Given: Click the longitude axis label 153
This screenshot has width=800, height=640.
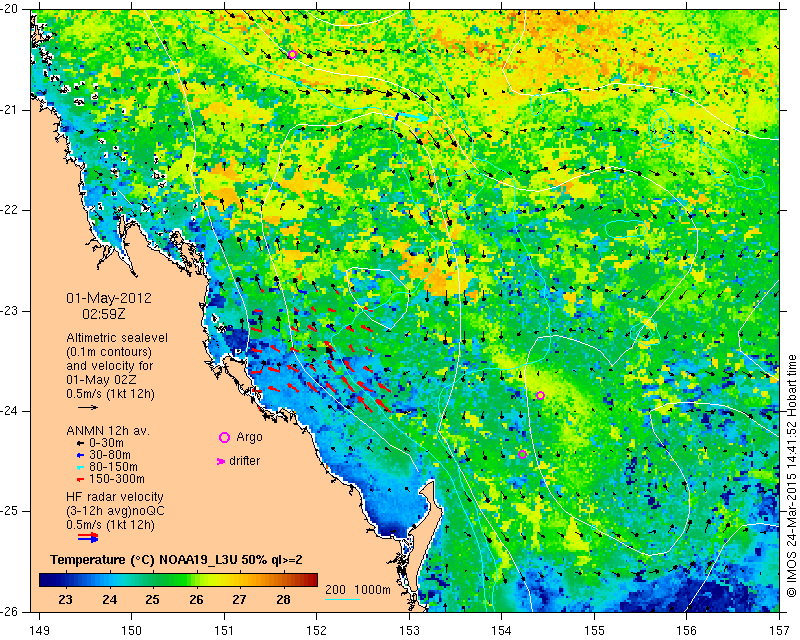Looking at the screenshot, I should pyautogui.click(x=410, y=631).
